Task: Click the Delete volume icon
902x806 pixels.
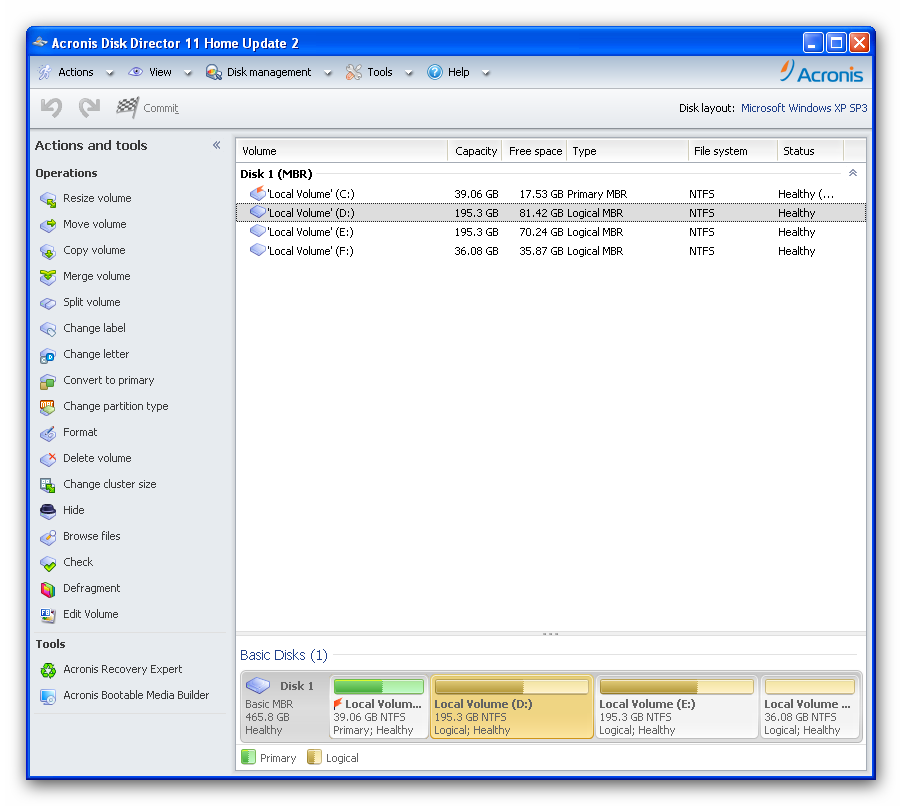Action: click(x=48, y=459)
